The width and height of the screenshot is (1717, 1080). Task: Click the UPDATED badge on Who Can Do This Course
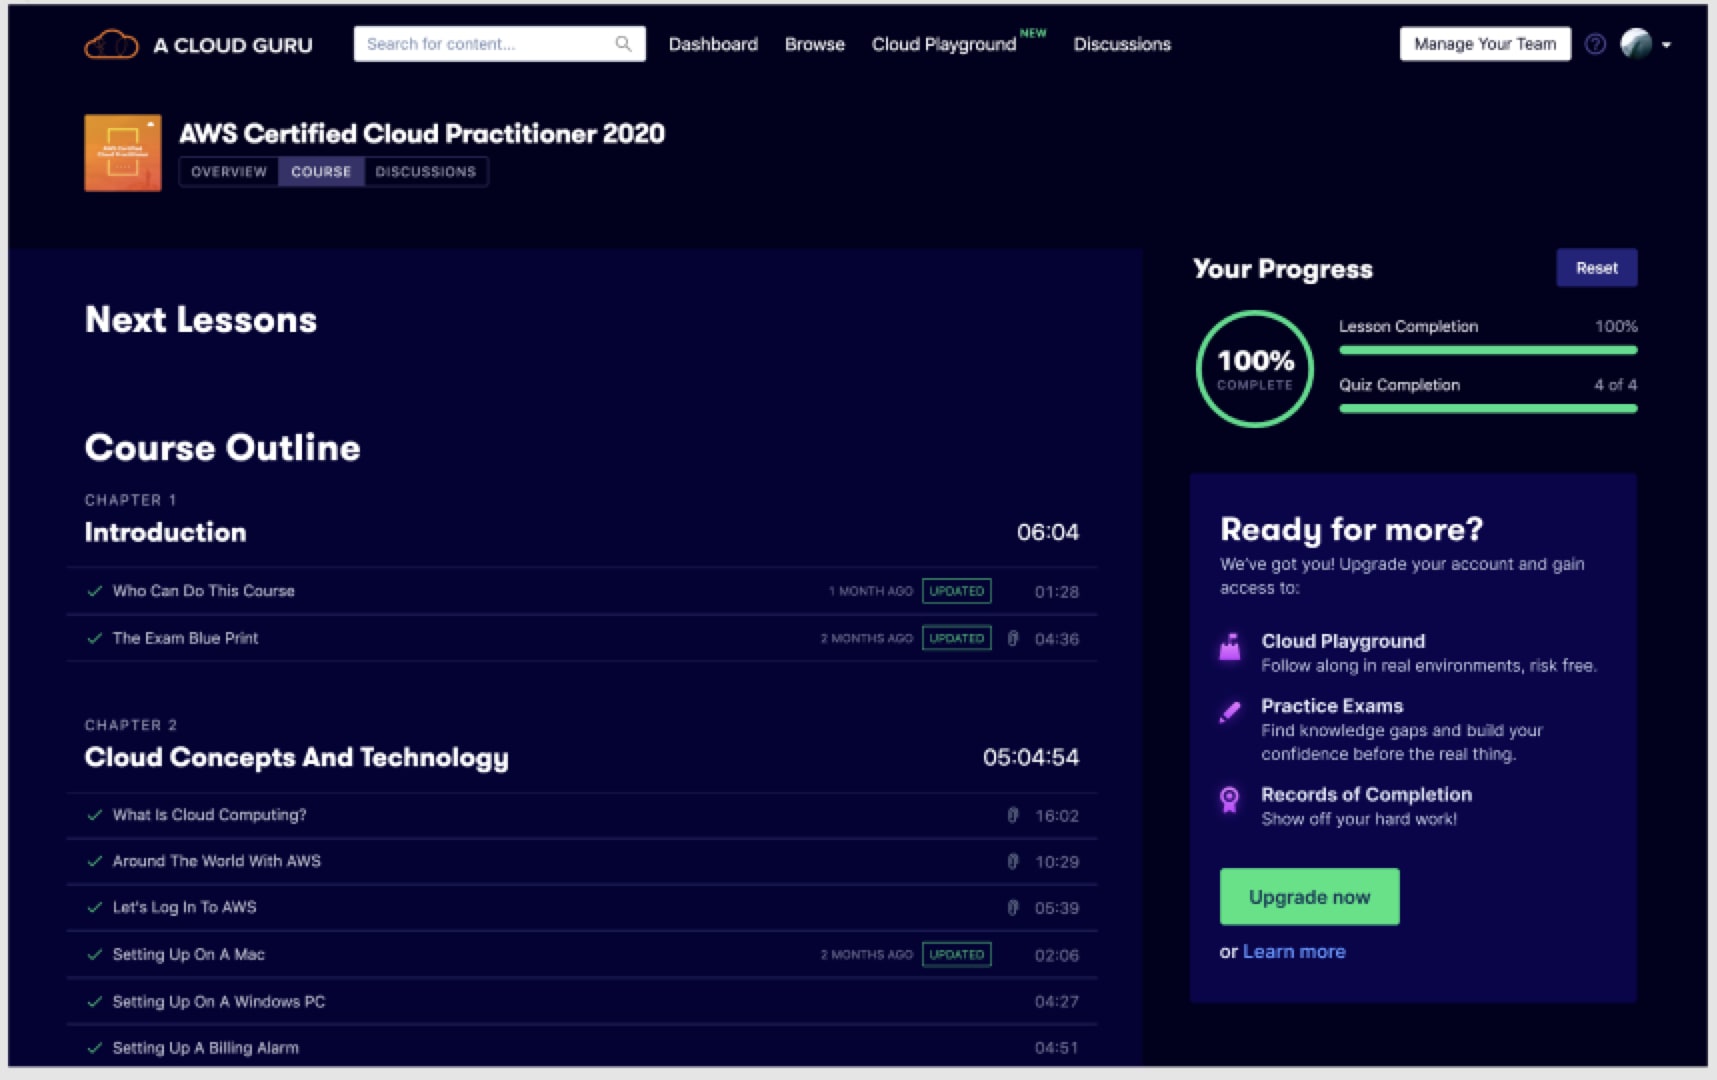pyautogui.click(x=957, y=591)
